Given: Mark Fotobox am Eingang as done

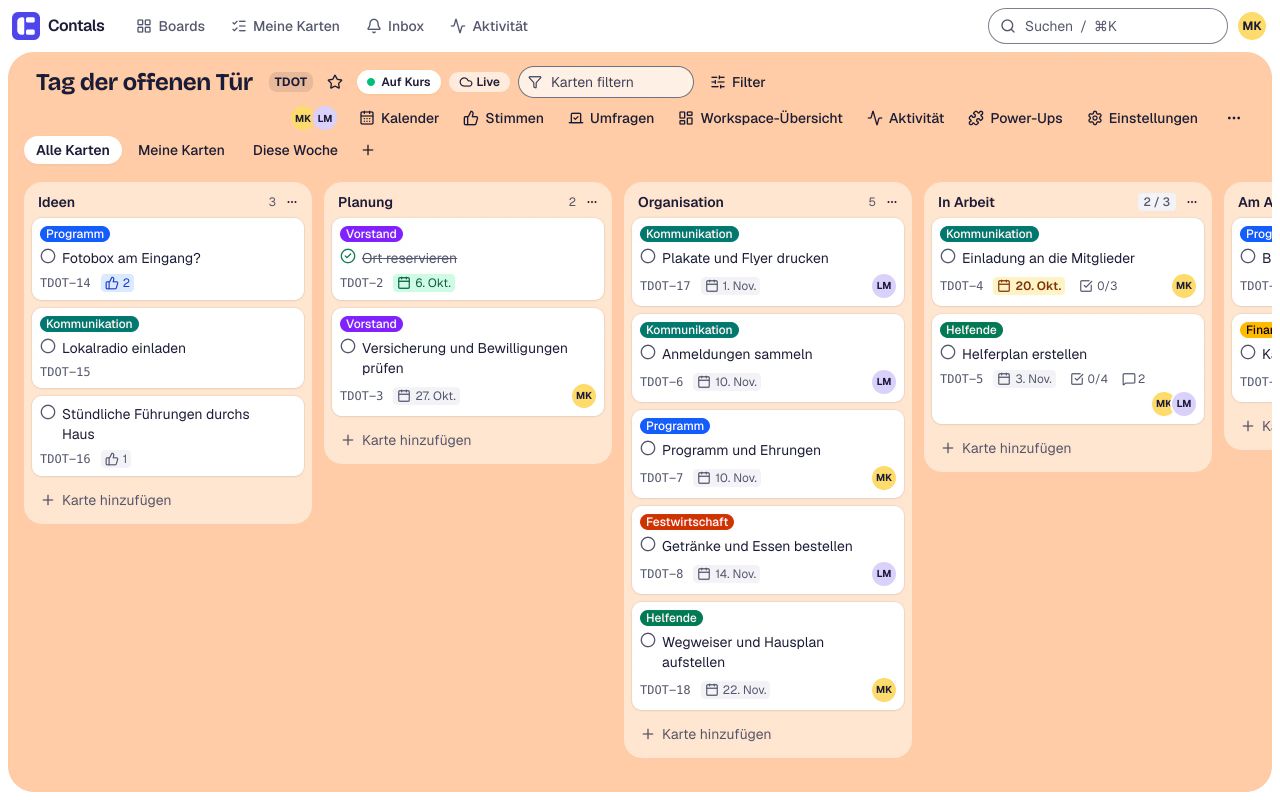Looking at the screenshot, I should pyautogui.click(x=48, y=257).
